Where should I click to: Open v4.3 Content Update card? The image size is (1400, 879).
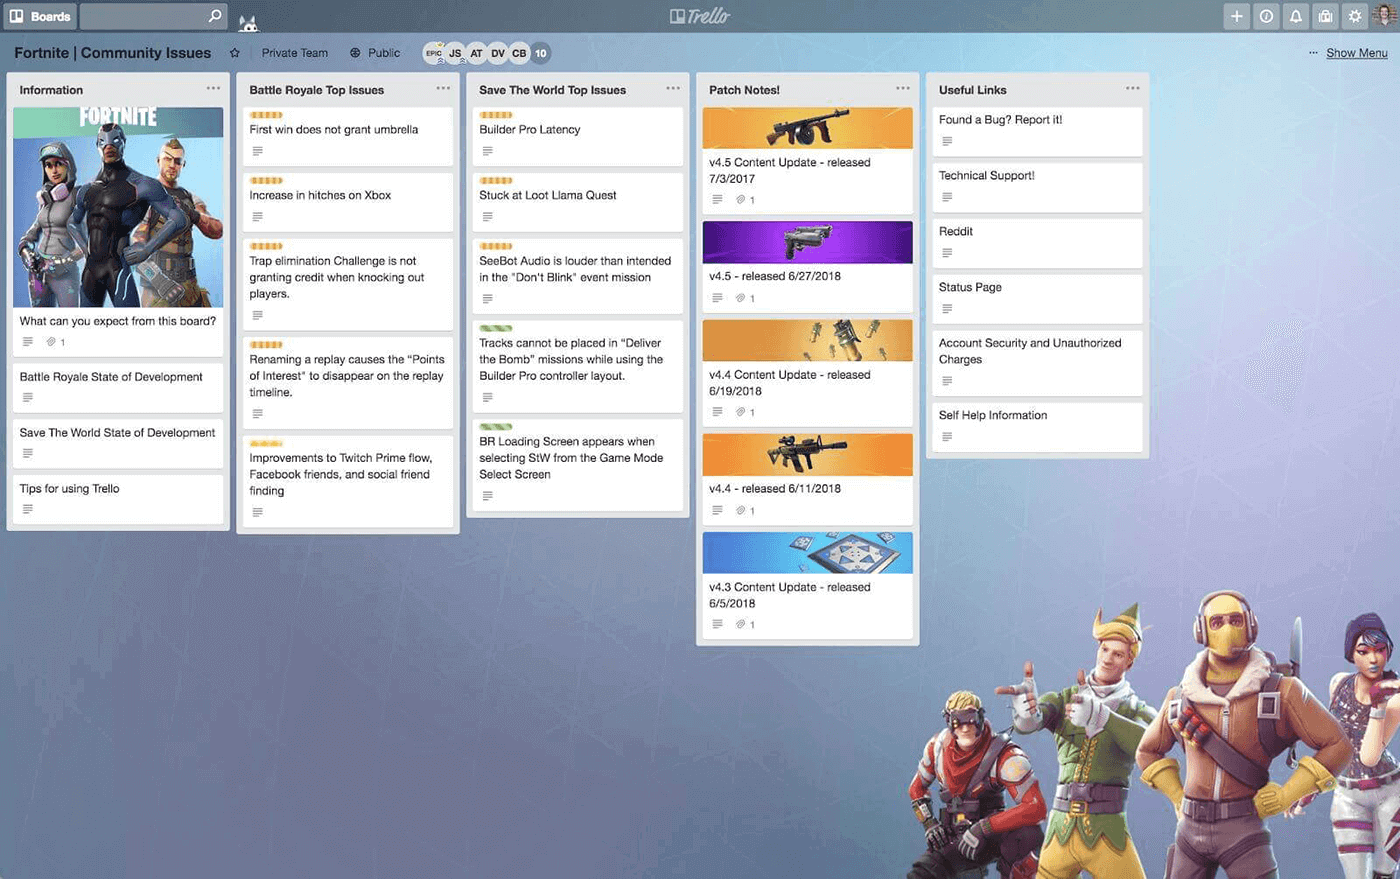pyautogui.click(x=808, y=585)
